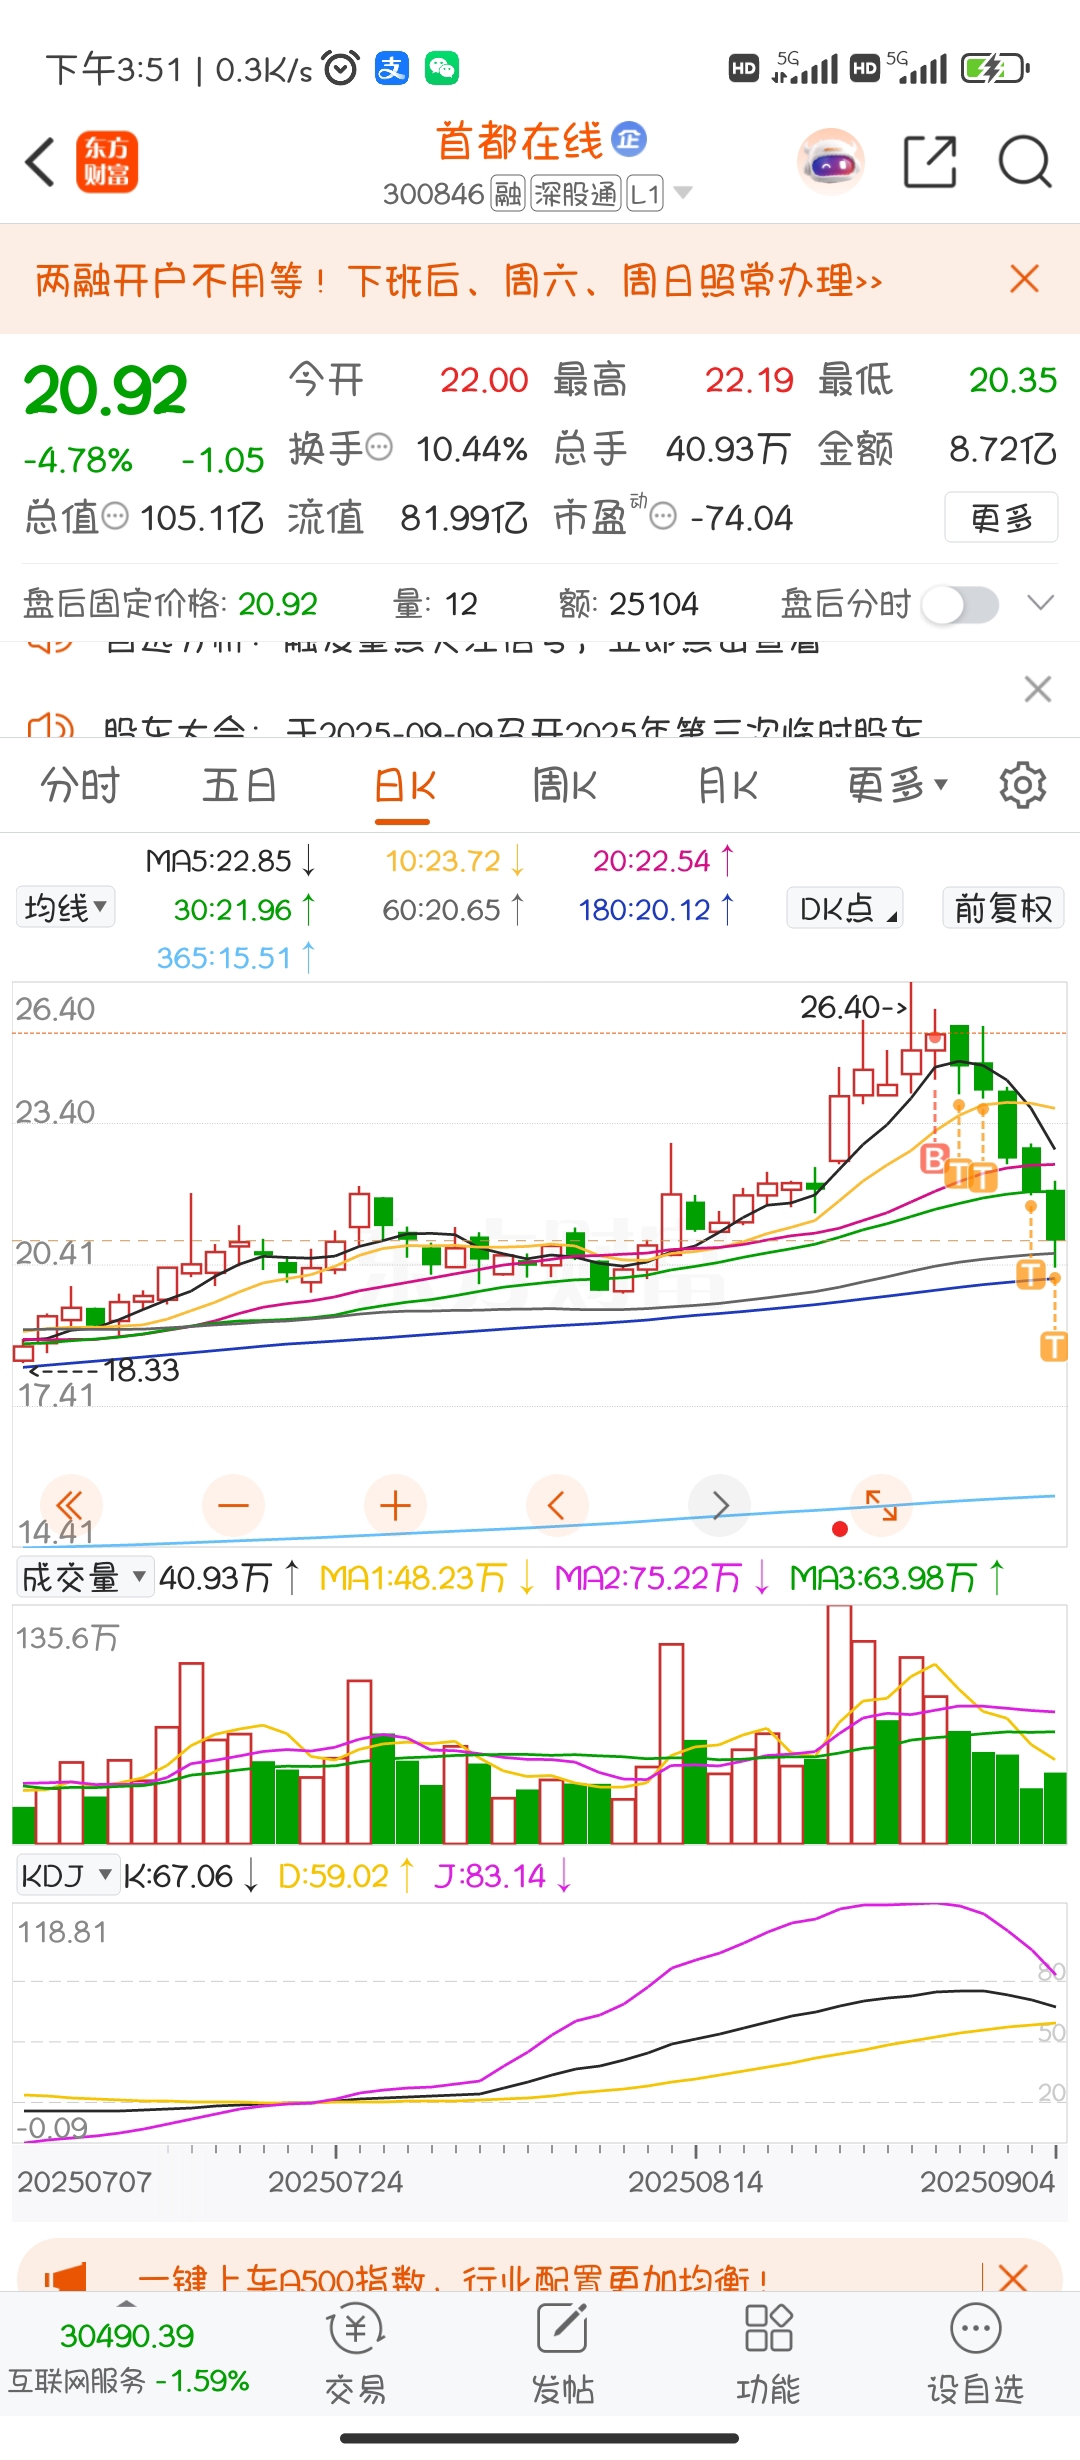Screen dimensions: 1080x2460
Task: Open 互联网服务 index quote
Action: 128,2357
